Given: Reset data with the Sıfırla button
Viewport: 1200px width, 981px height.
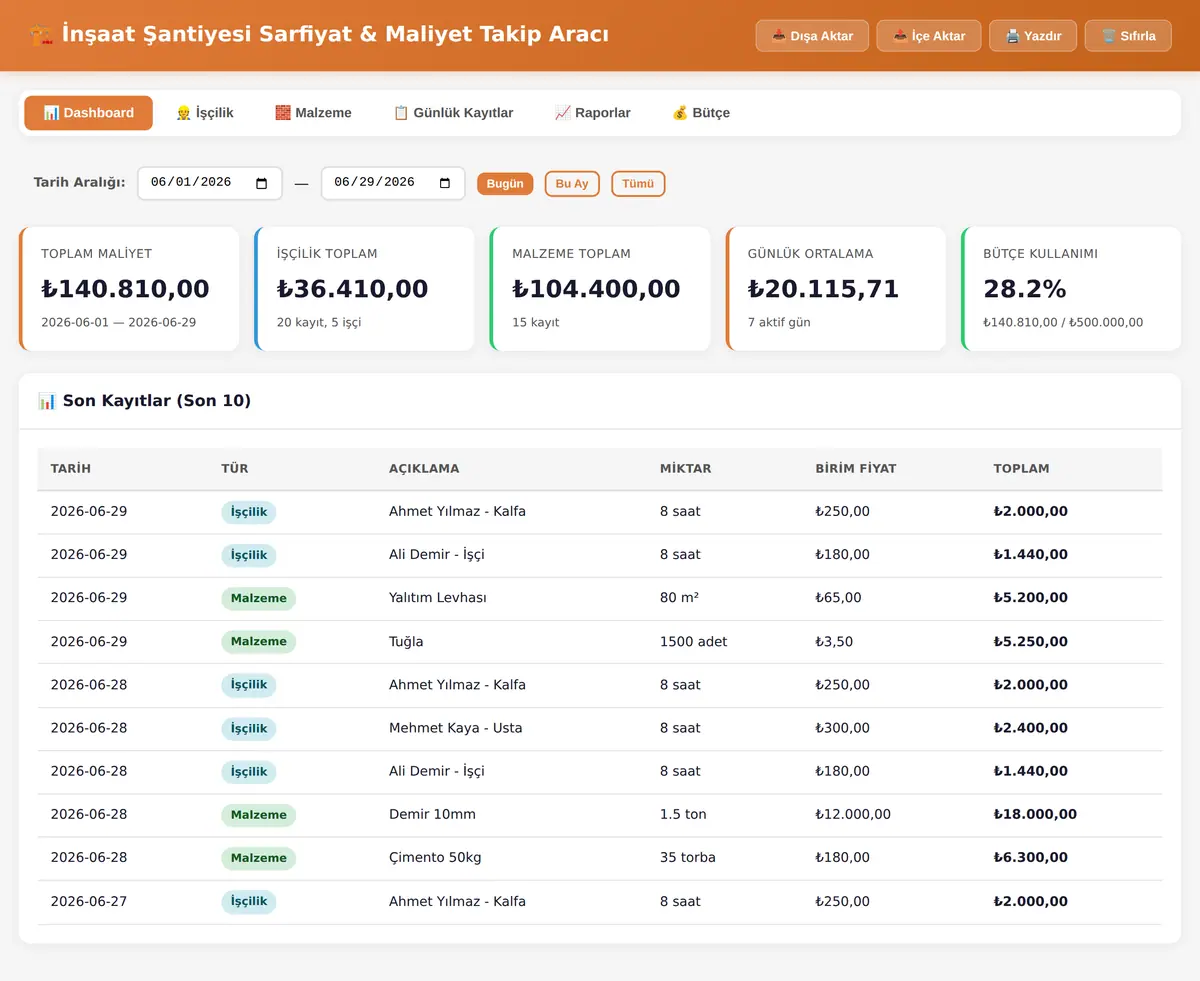Looking at the screenshot, I should (x=1128, y=36).
